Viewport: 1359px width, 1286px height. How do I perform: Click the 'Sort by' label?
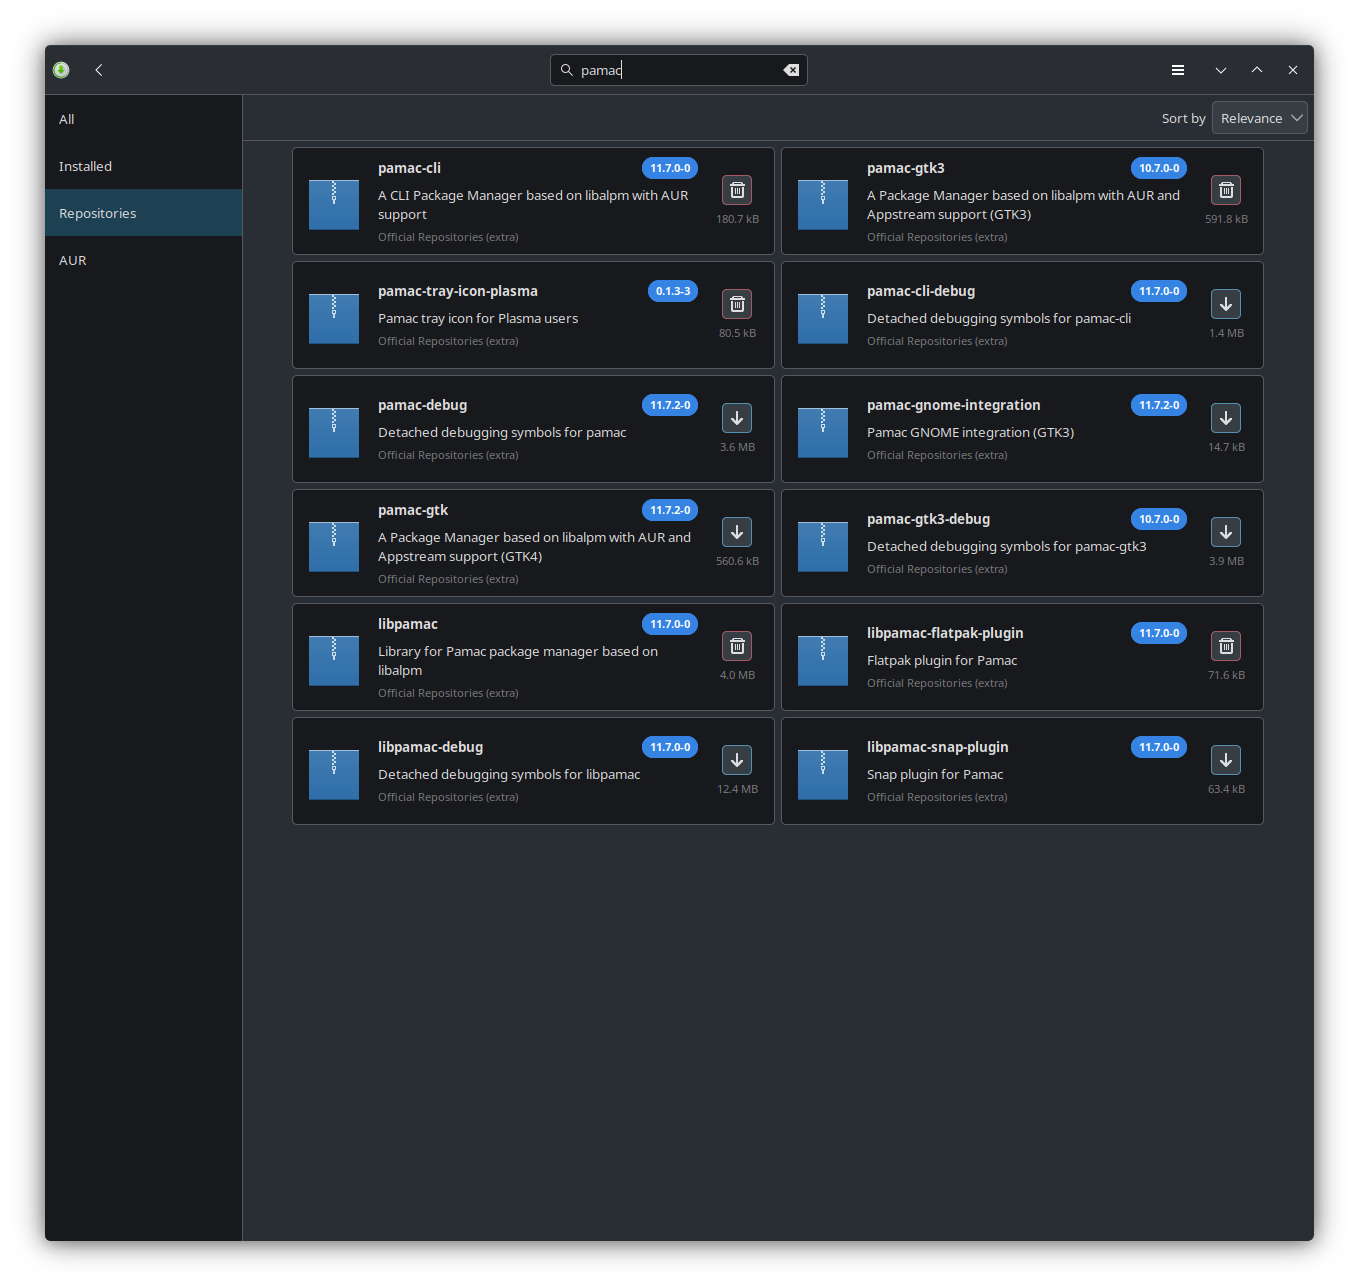(x=1184, y=118)
